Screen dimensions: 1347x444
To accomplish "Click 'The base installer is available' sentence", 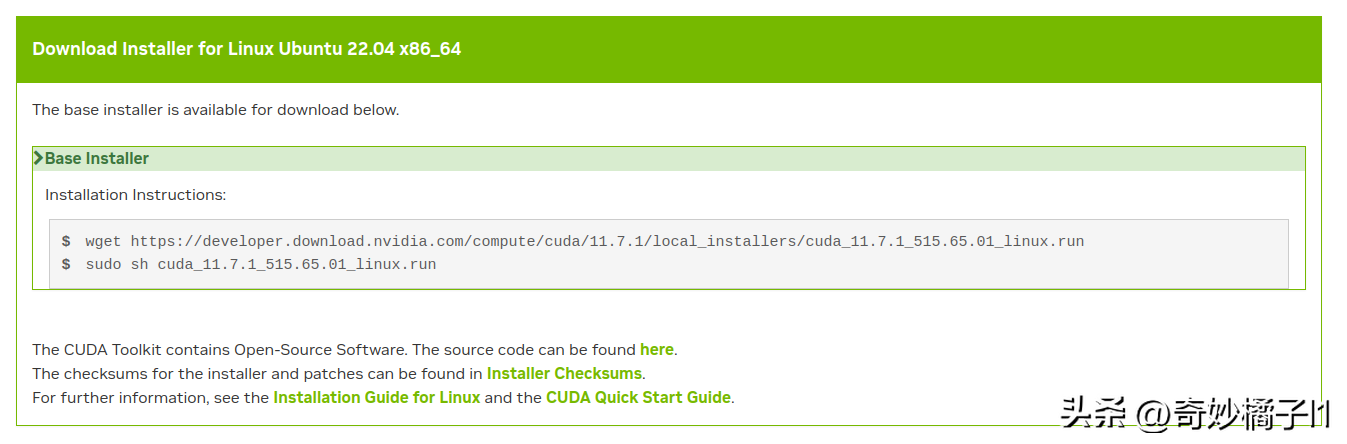I will pos(216,110).
